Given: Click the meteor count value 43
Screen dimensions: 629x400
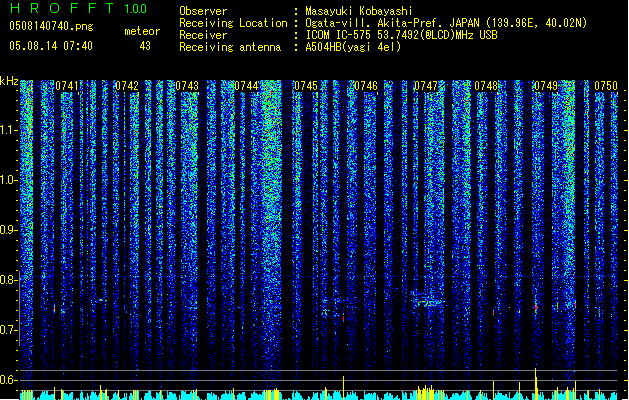Looking at the screenshot, I should tap(145, 46).
